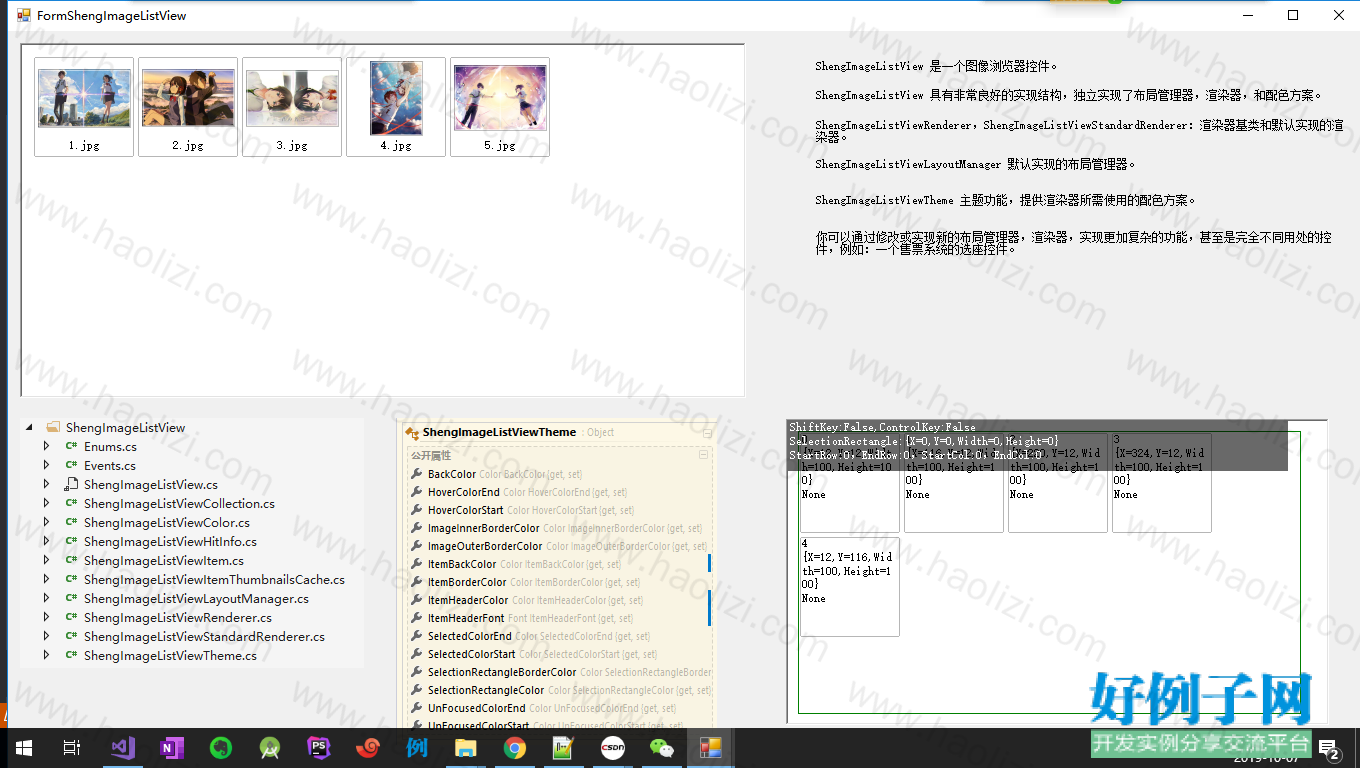Viewport: 1360px width, 768px height.
Task: Select the ItemBorderColor property text
Action: pos(467,582)
